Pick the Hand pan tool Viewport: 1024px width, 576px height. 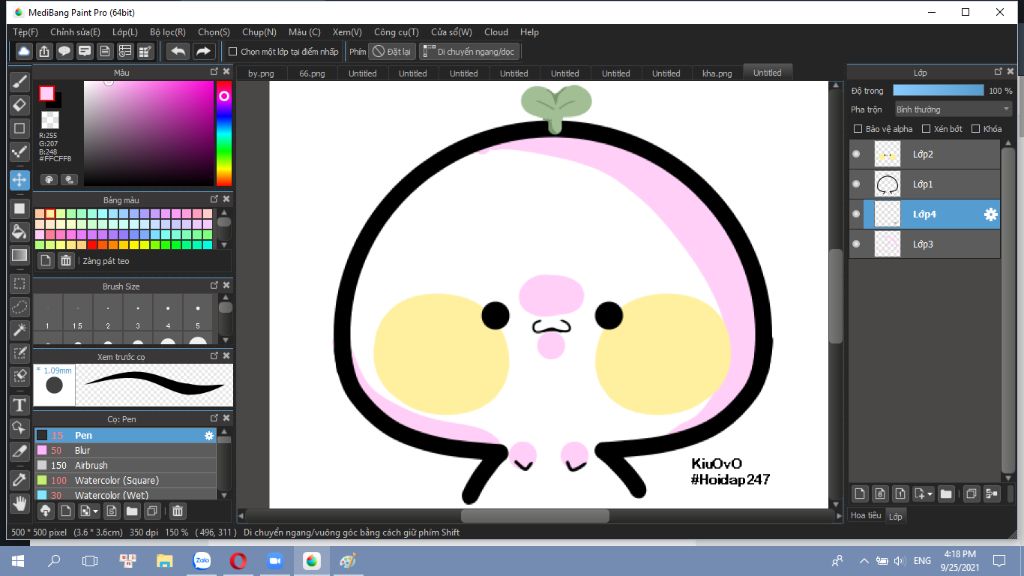(x=19, y=503)
